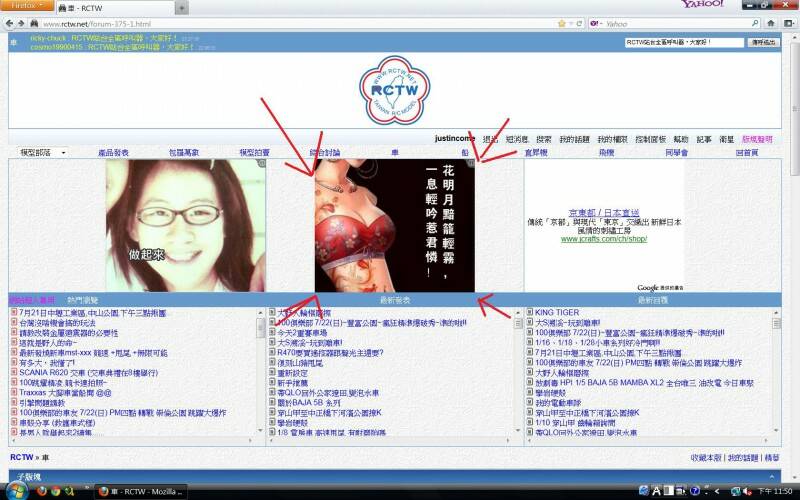Go back with the browser back arrow

click(x=9, y=23)
